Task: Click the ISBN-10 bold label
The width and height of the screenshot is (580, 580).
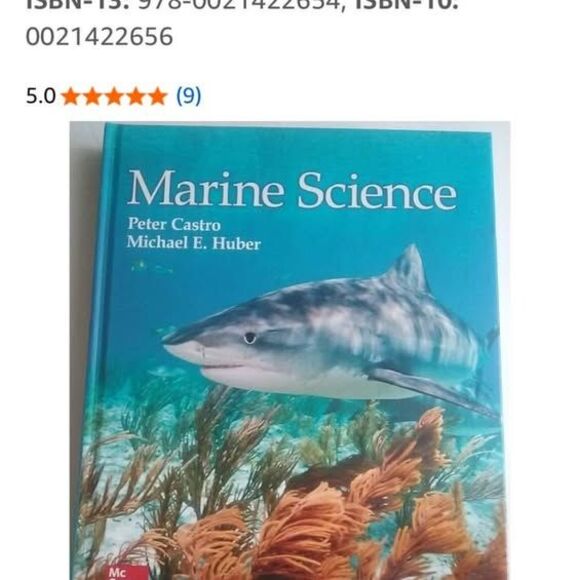Action: click(407, 5)
